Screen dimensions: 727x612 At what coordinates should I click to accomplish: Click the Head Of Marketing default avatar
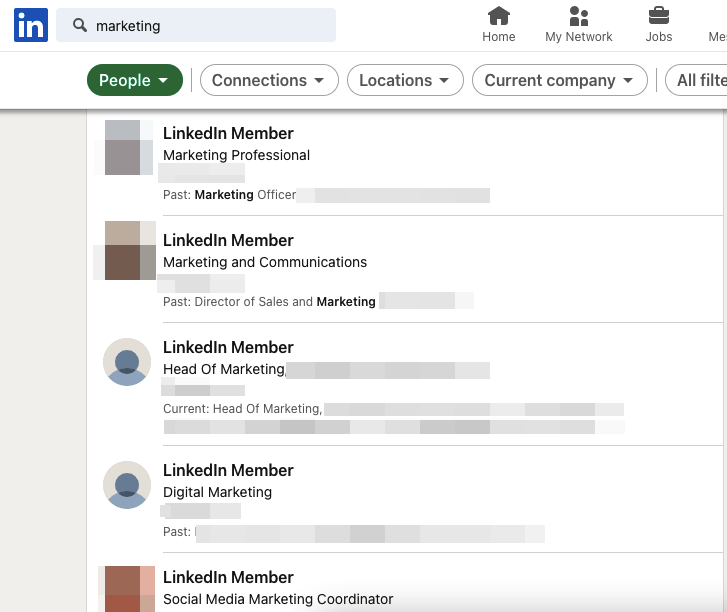click(x=127, y=362)
